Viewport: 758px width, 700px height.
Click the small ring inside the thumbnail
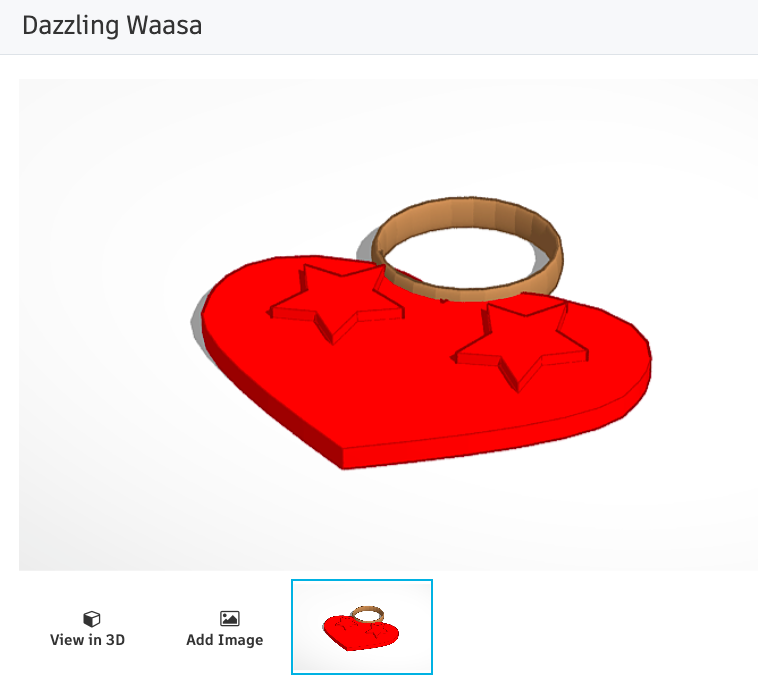(x=367, y=615)
